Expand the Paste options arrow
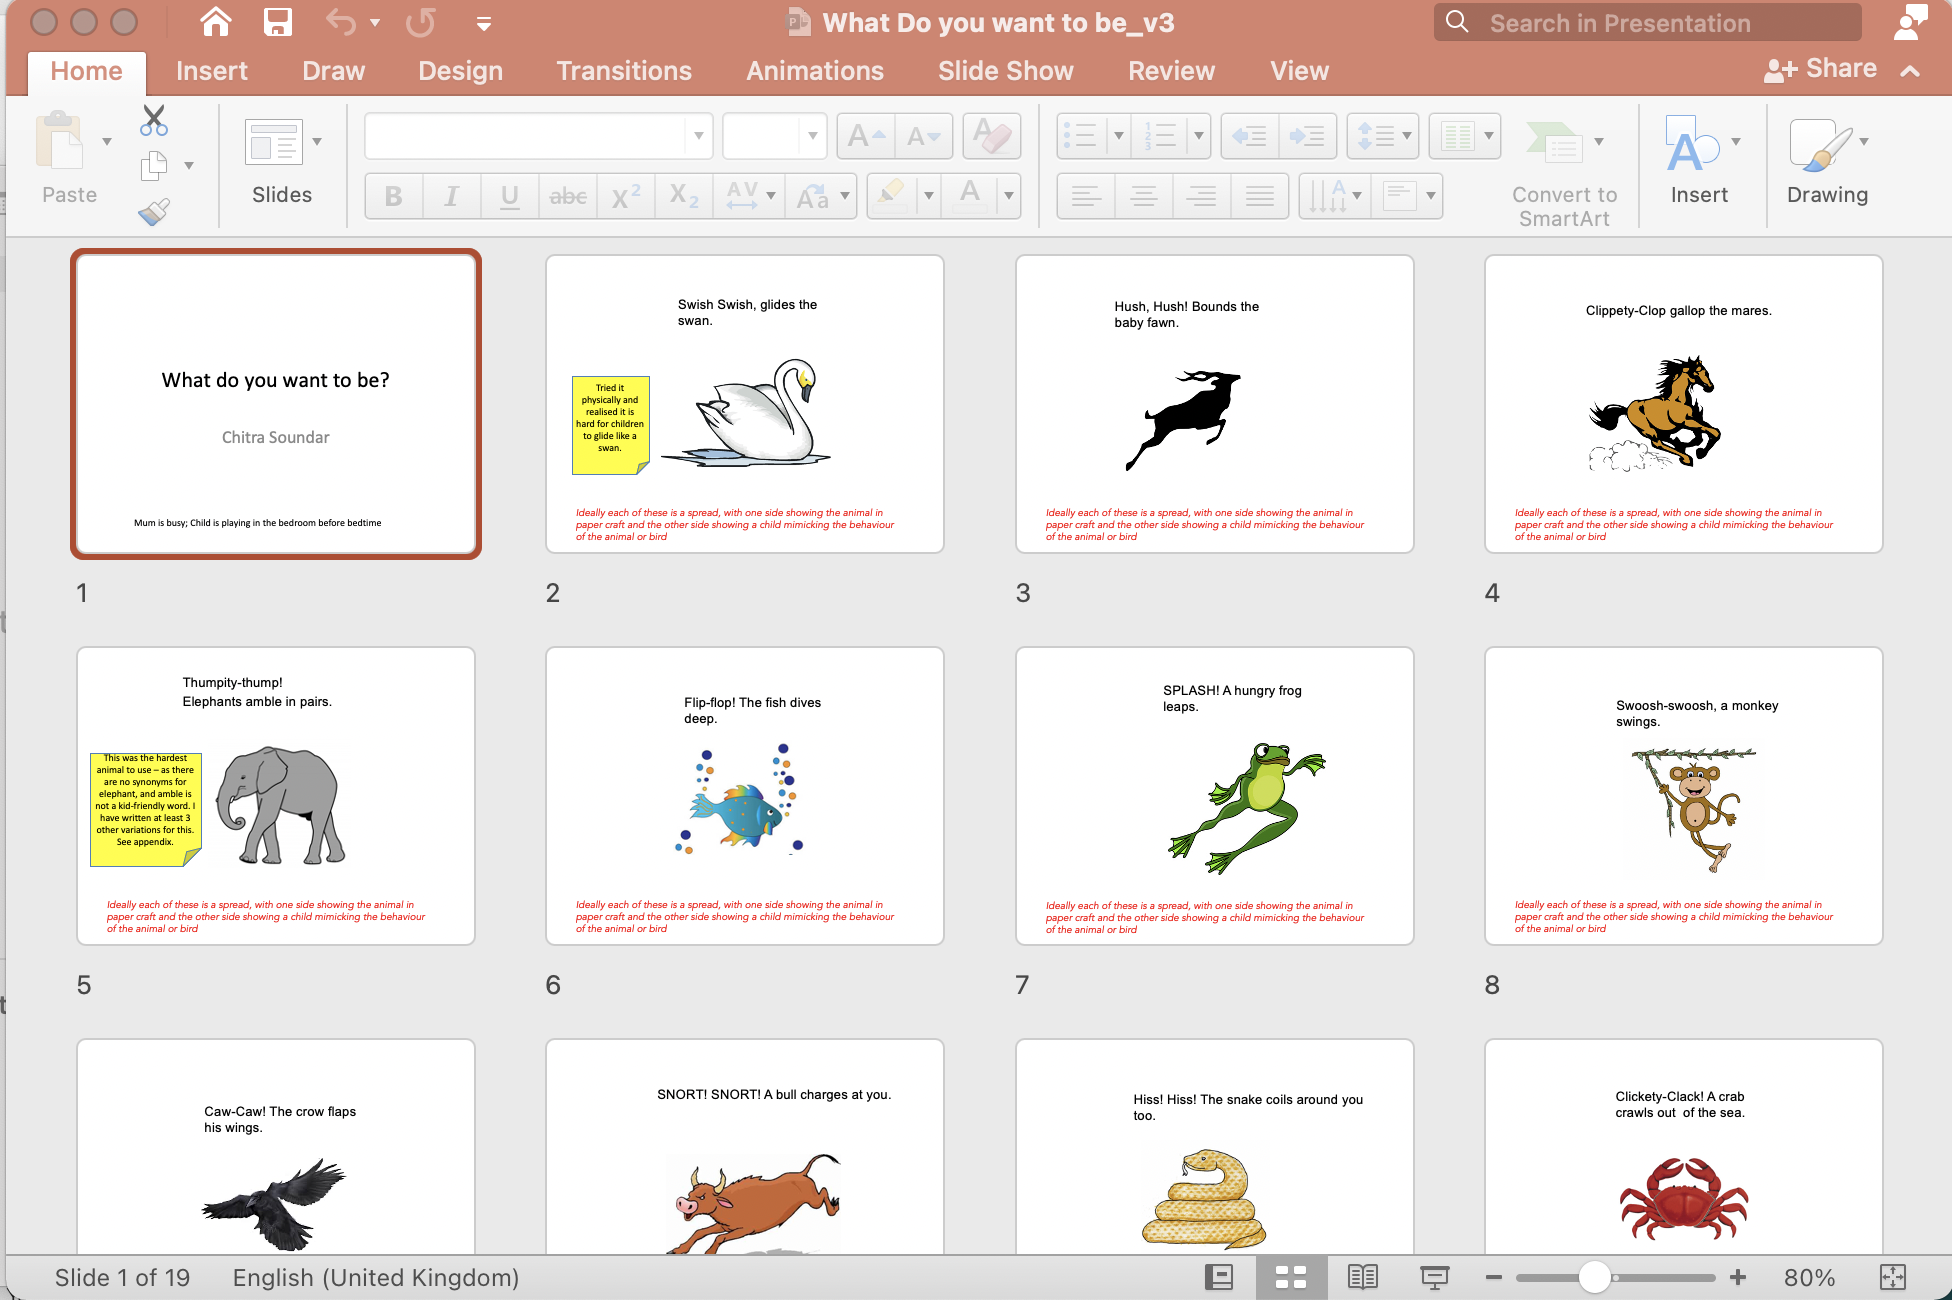Viewport: 1952px width, 1300px height. (107, 141)
